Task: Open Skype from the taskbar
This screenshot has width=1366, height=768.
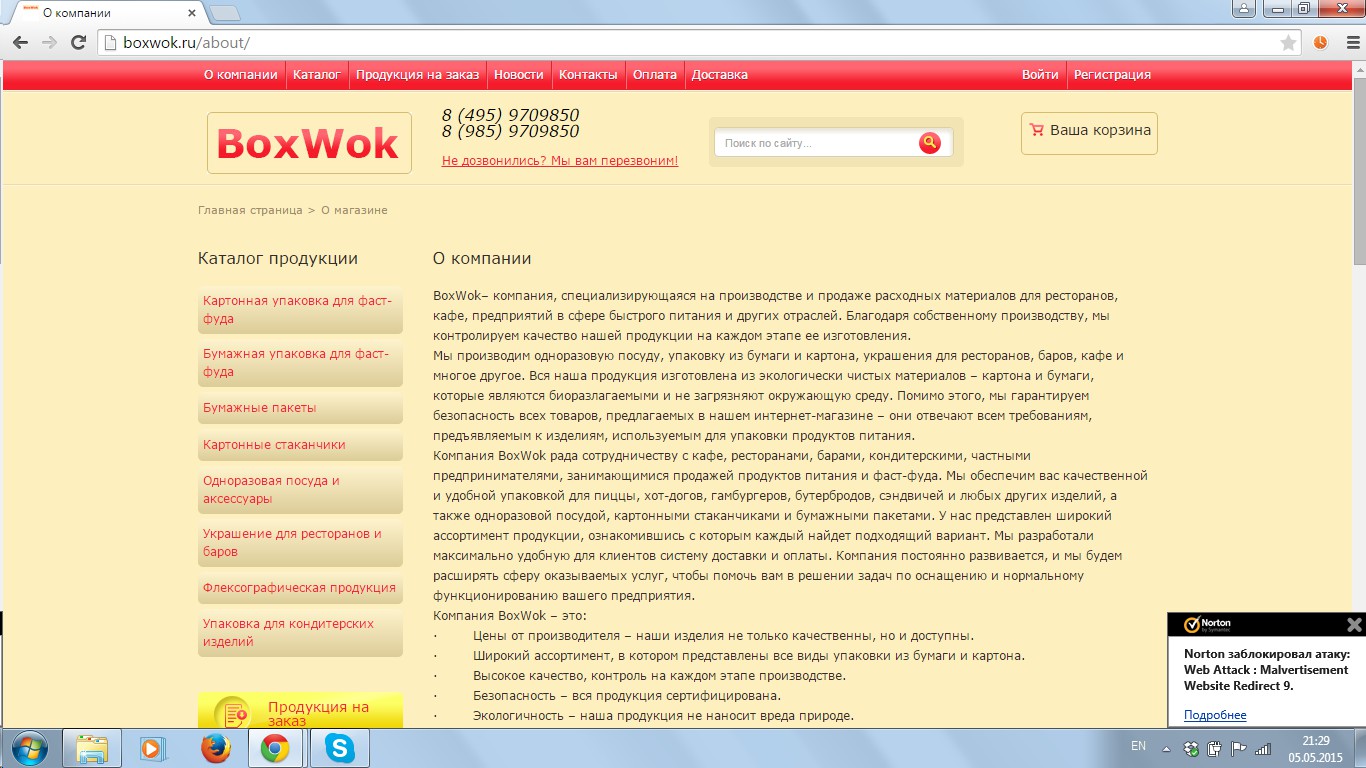Action: [339, 748]
